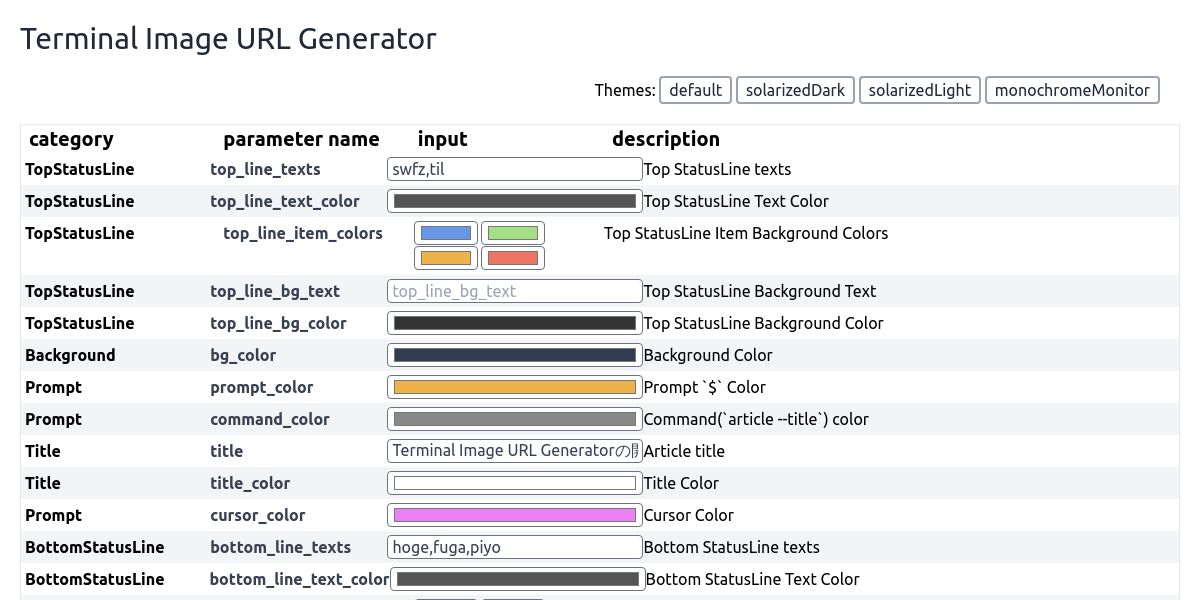The height and width of the screenshot is (600, 1200).
Task: Apply the monochromeMonitor theme
Action: point(1072,90)
